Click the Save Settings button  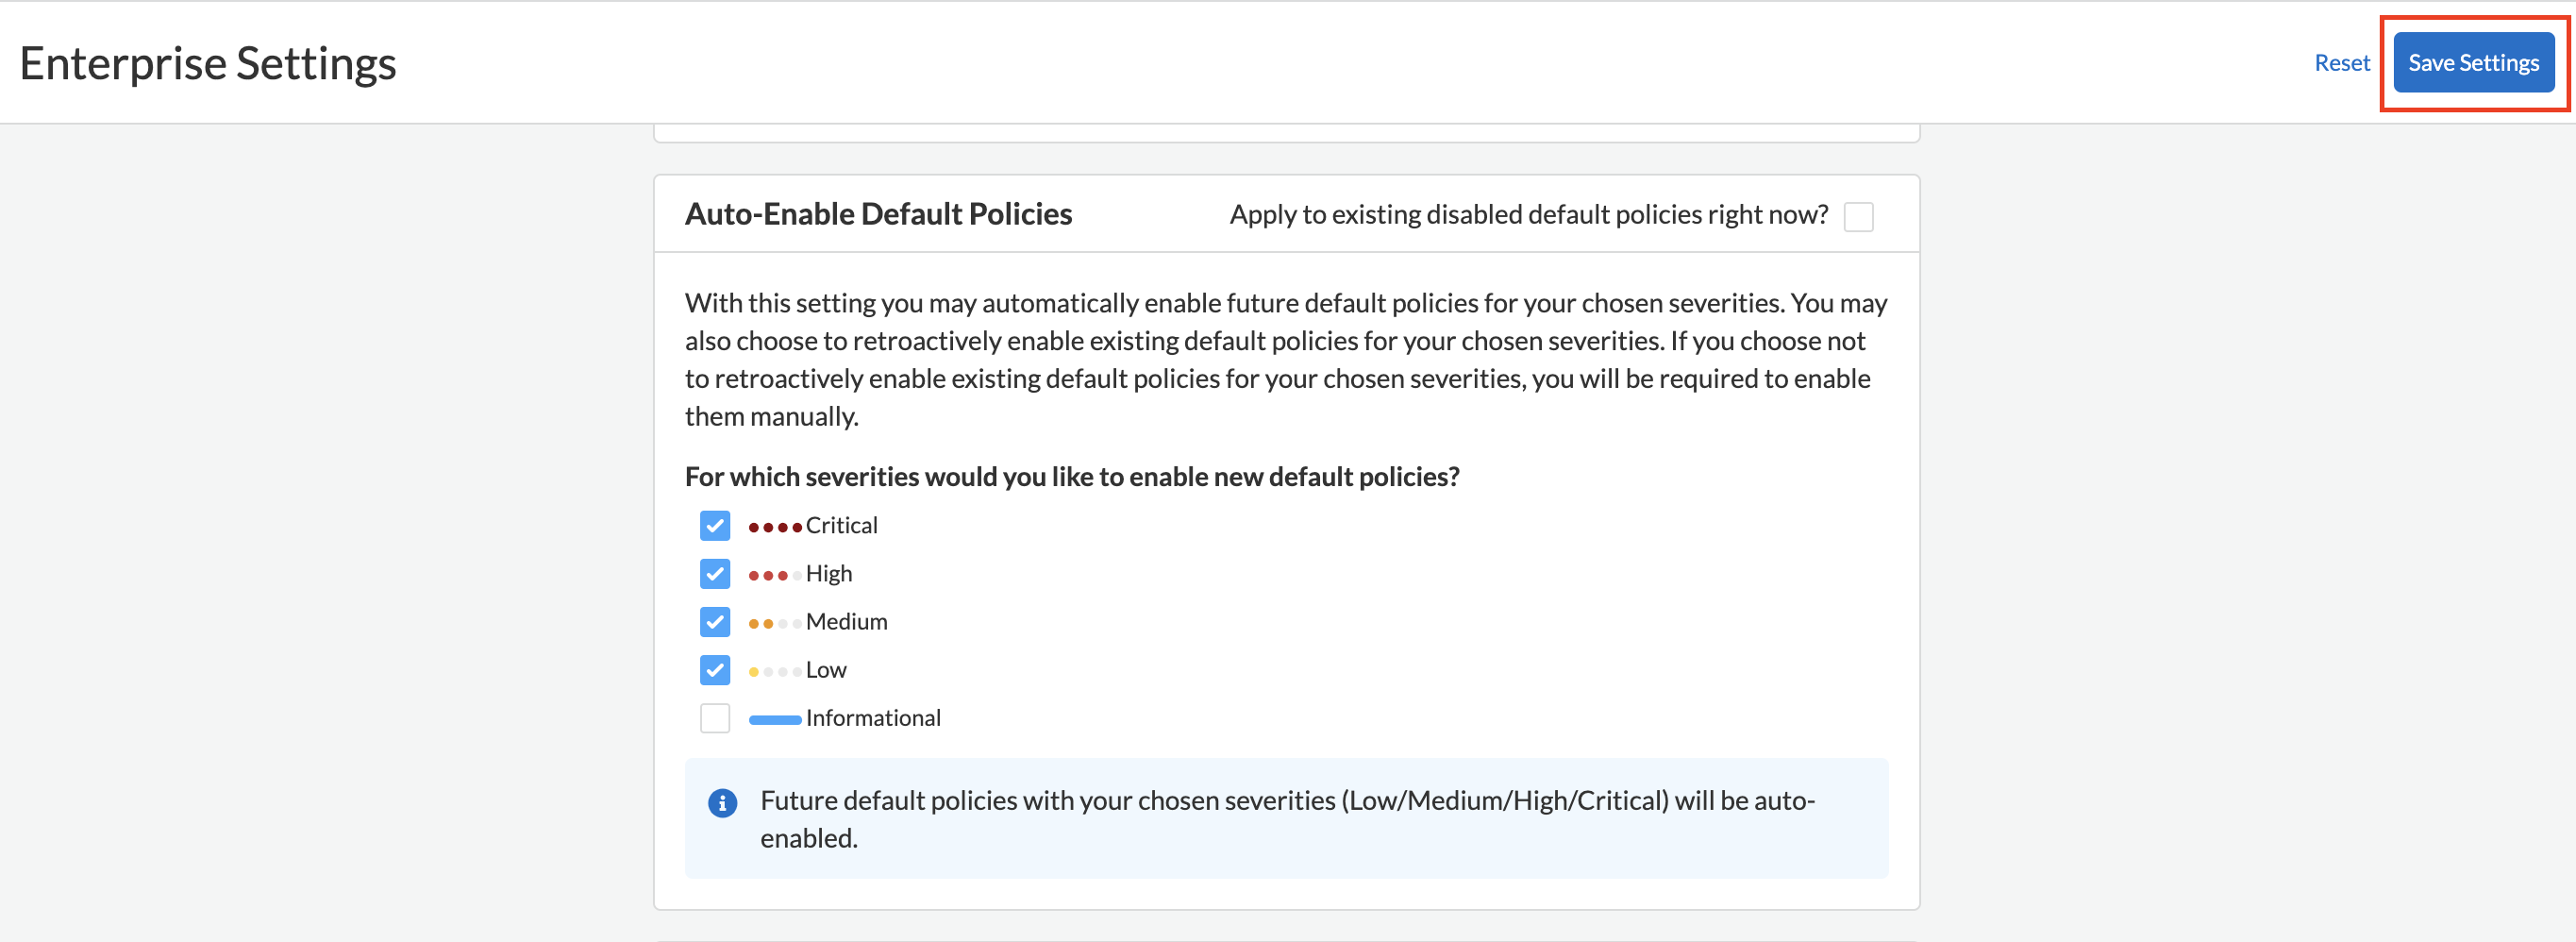pyautogui.click(x=2473, y=63)
